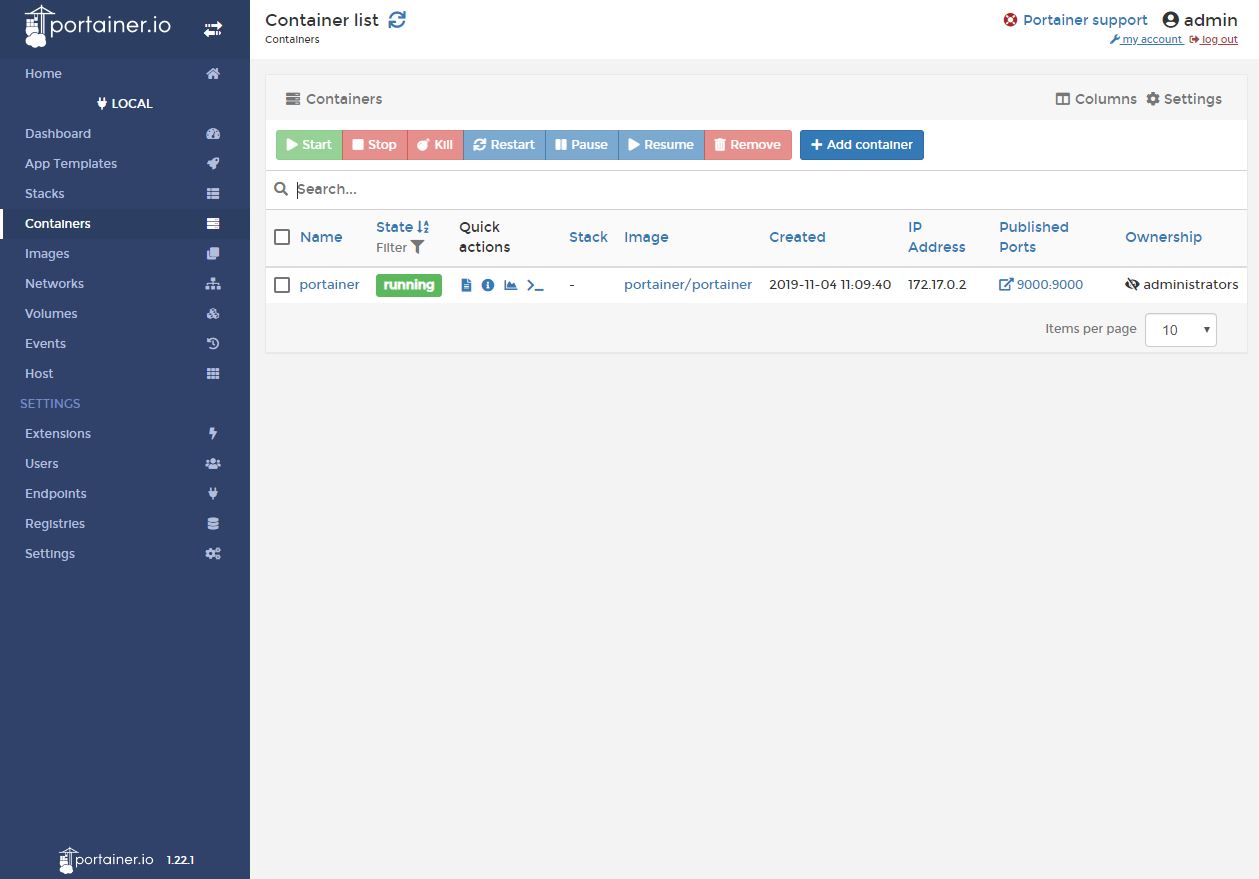
Task: Click the refresh icon beside Container list
Action: point(397,20)
